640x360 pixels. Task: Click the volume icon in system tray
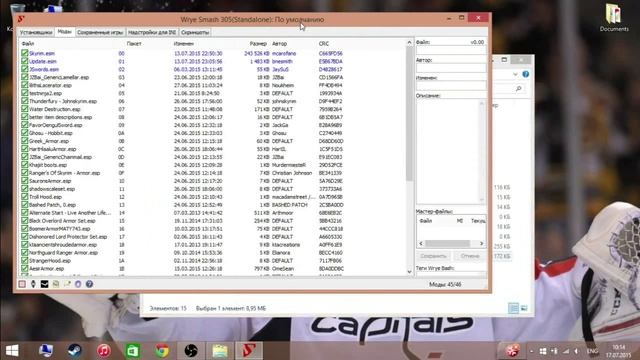(x=576, y=351)
